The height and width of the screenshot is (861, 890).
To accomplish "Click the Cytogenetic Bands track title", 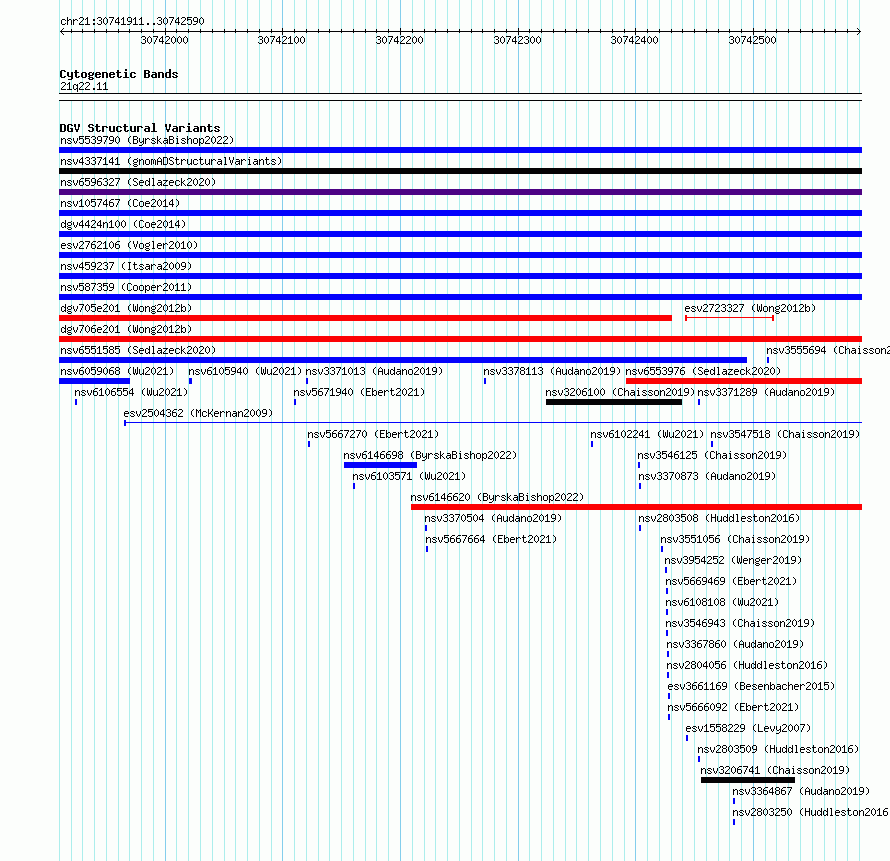I will [119, 74].
